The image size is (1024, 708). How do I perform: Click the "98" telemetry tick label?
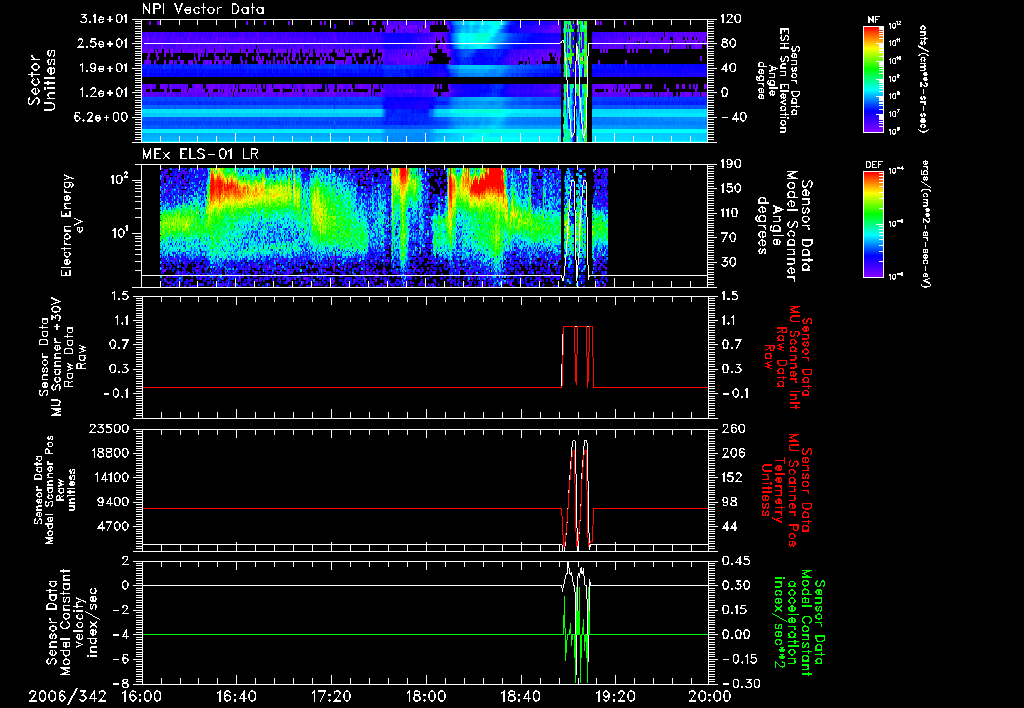click(x=729, y=502)
